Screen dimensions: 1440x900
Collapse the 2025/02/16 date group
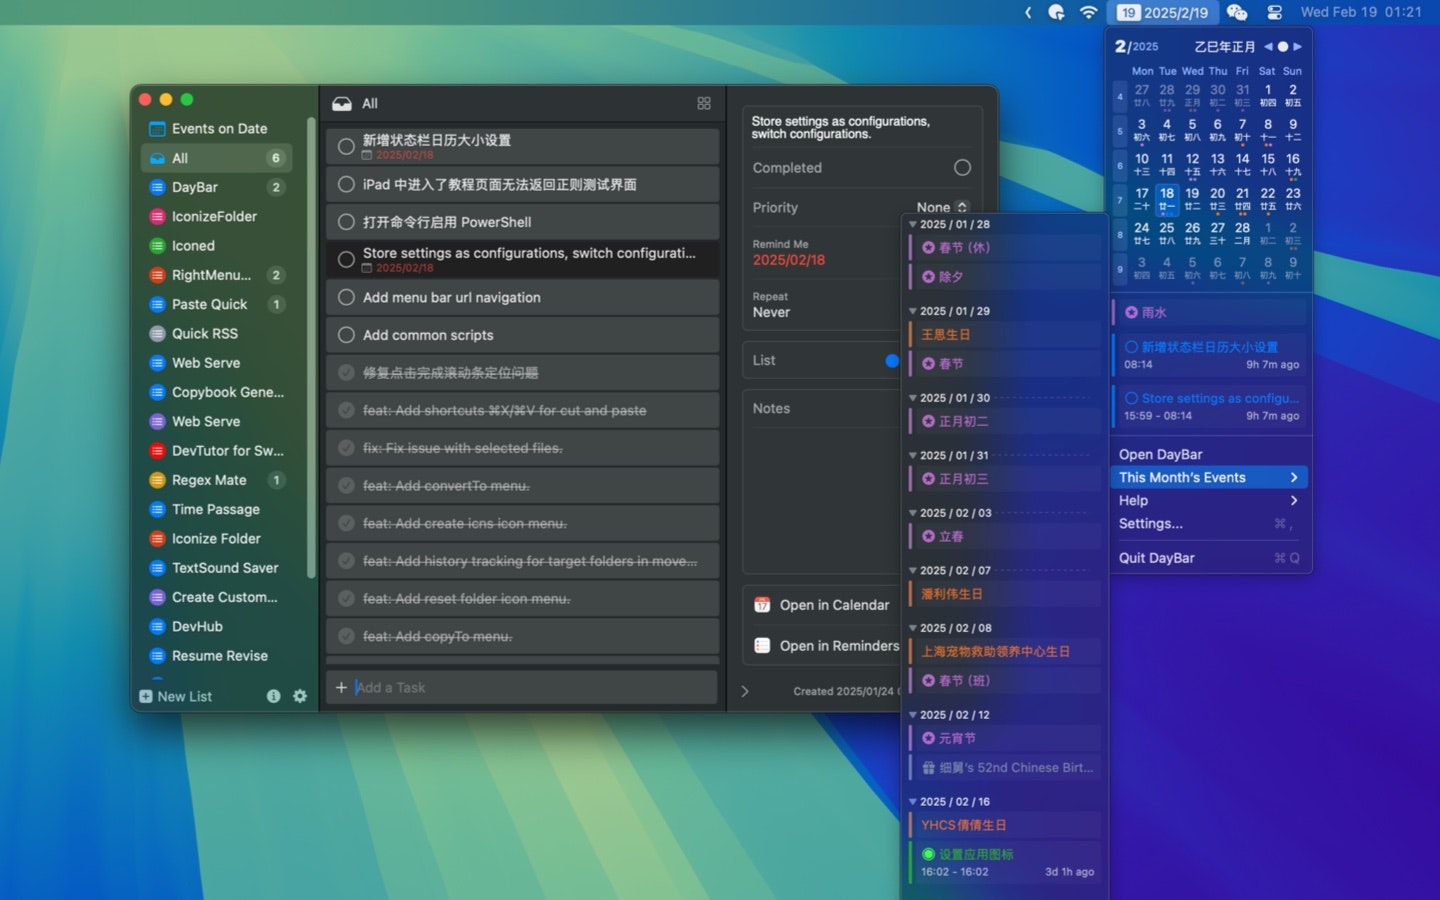(x=912, y=802)
